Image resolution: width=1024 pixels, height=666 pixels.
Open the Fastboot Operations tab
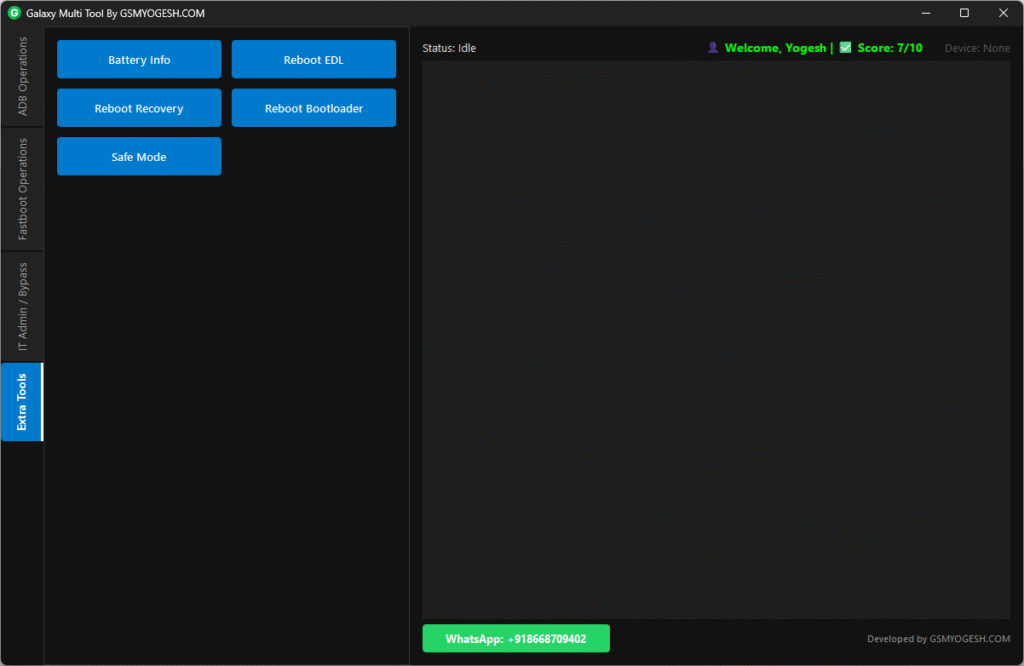(x=22, y=189)
